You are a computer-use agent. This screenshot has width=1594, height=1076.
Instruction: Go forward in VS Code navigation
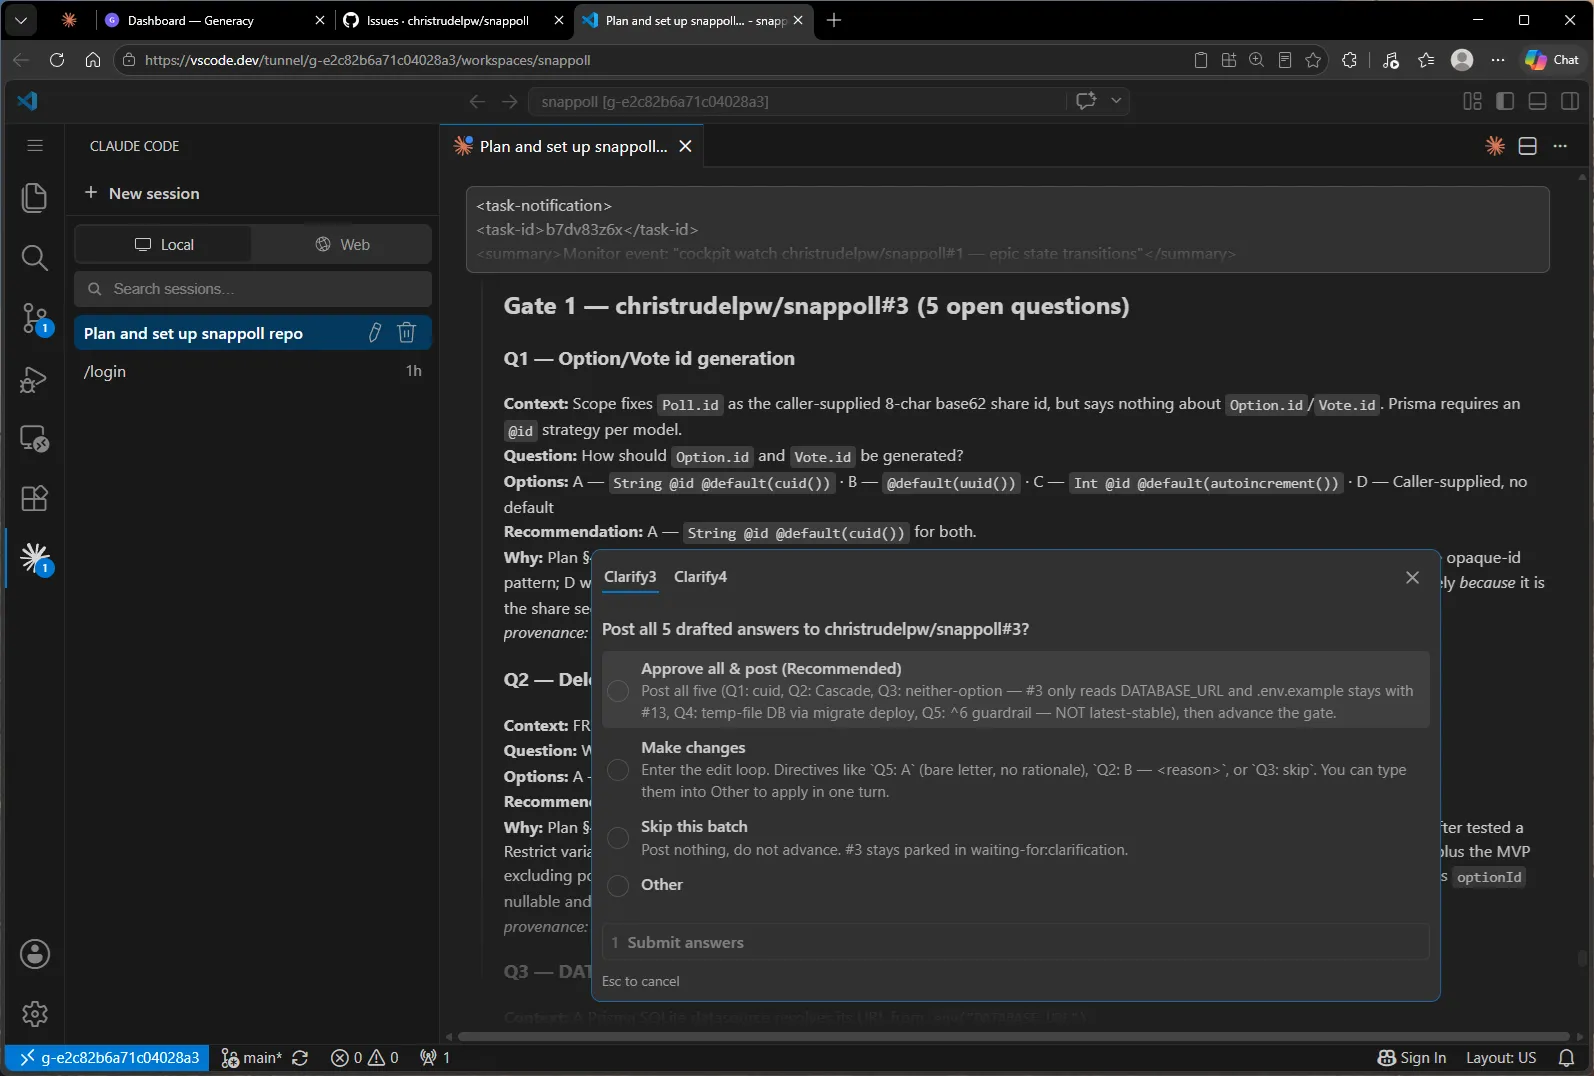click(x=509, y=101)
